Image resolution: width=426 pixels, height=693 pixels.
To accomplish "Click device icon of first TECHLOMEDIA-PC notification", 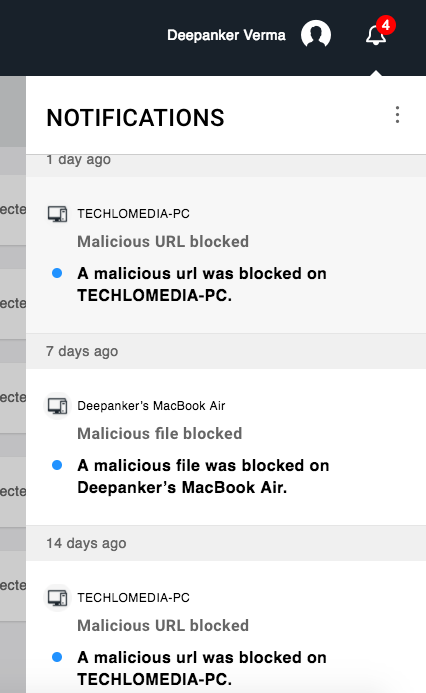I will (x=57, y=214).
